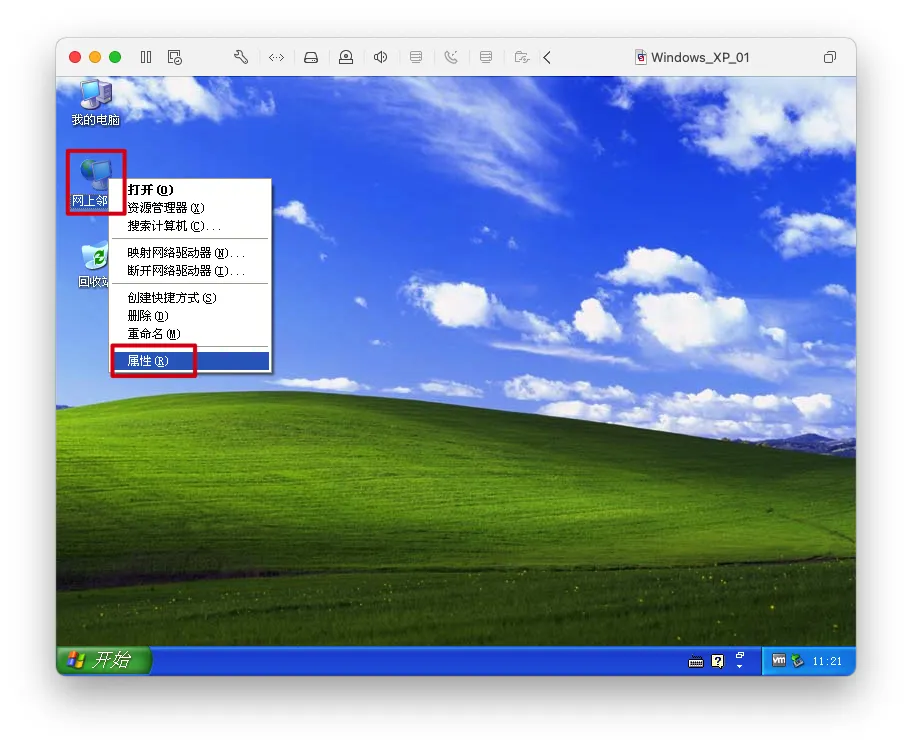This screenshot has height=750, width=912.
Task: Collapse toolbar with the left chevron
Action: coord(547,57)
